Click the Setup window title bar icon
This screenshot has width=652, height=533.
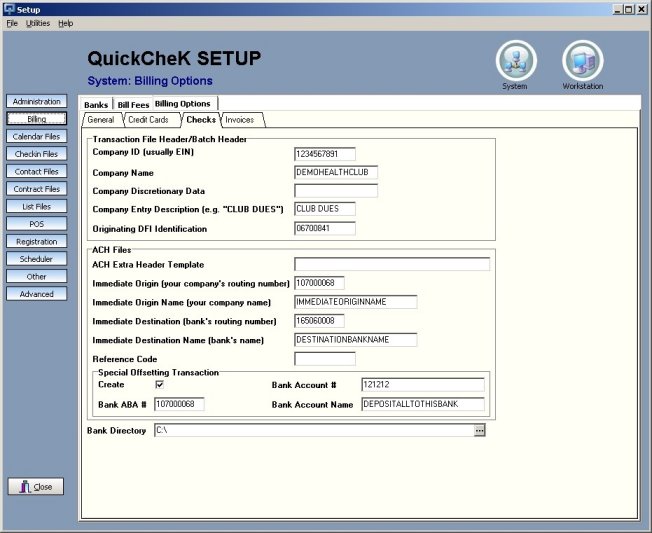(x=8, y=8)
